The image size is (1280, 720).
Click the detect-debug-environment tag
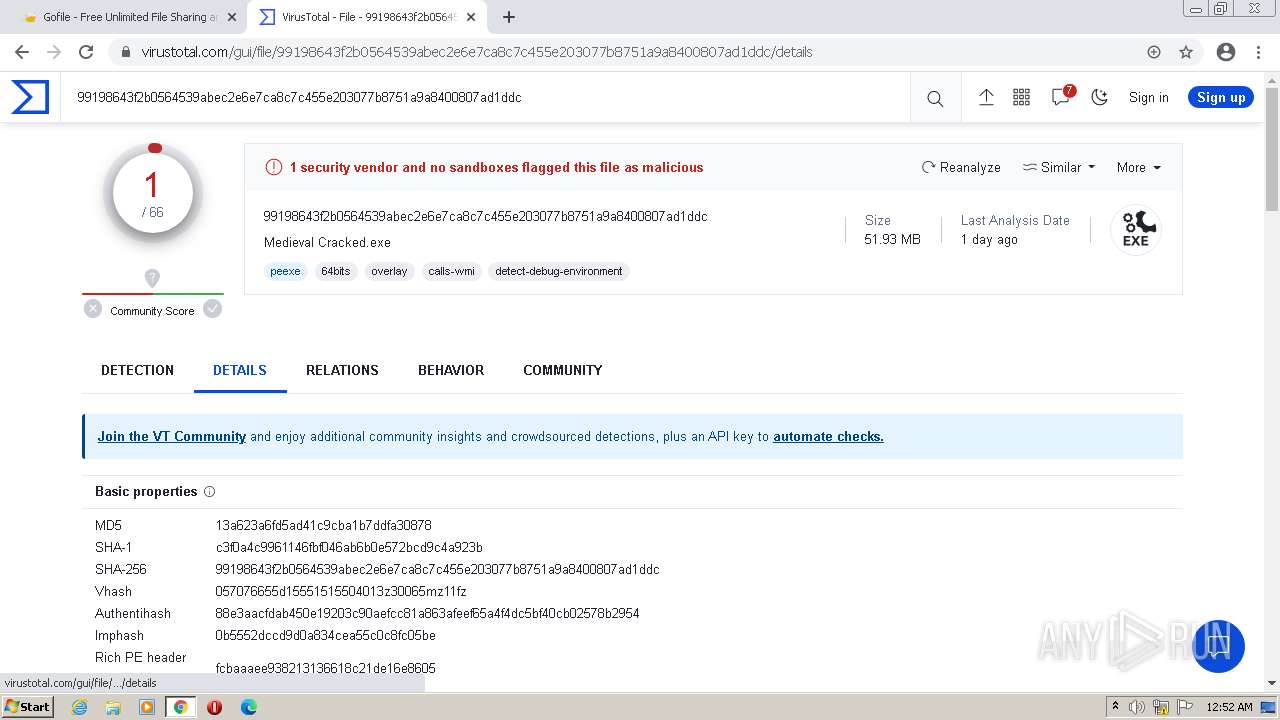[558, 271]
